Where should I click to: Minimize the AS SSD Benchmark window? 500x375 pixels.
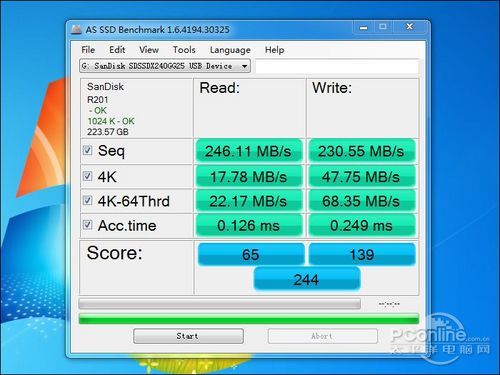(x=363, y=27)
